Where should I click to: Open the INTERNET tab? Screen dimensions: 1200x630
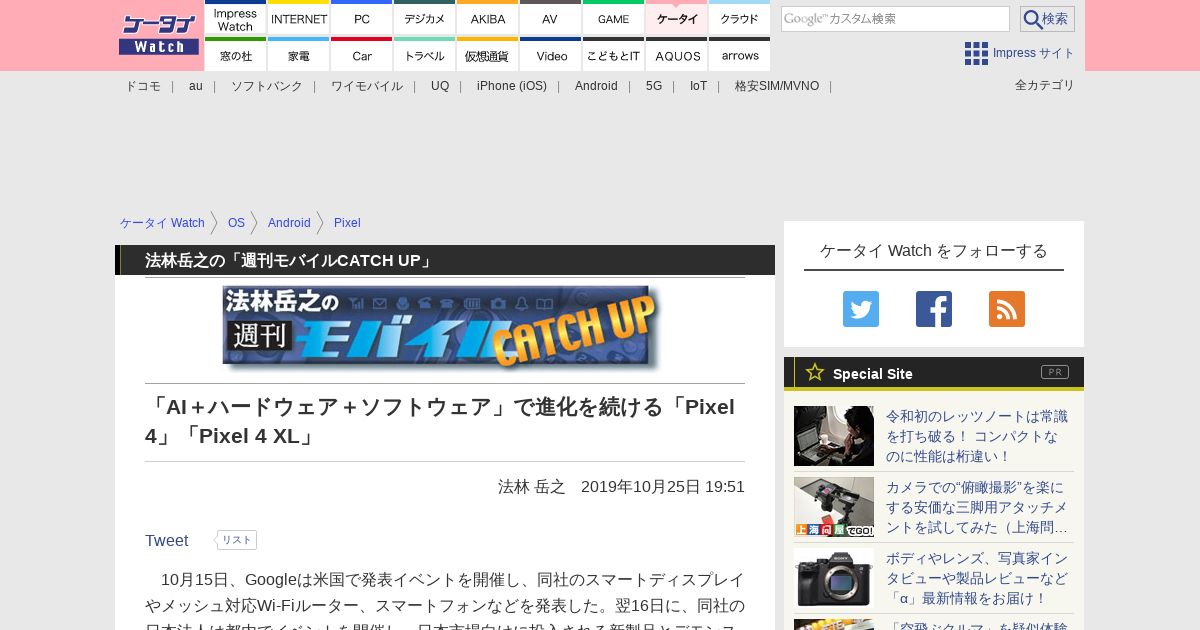pyautogui.click(x=299, y=19)
